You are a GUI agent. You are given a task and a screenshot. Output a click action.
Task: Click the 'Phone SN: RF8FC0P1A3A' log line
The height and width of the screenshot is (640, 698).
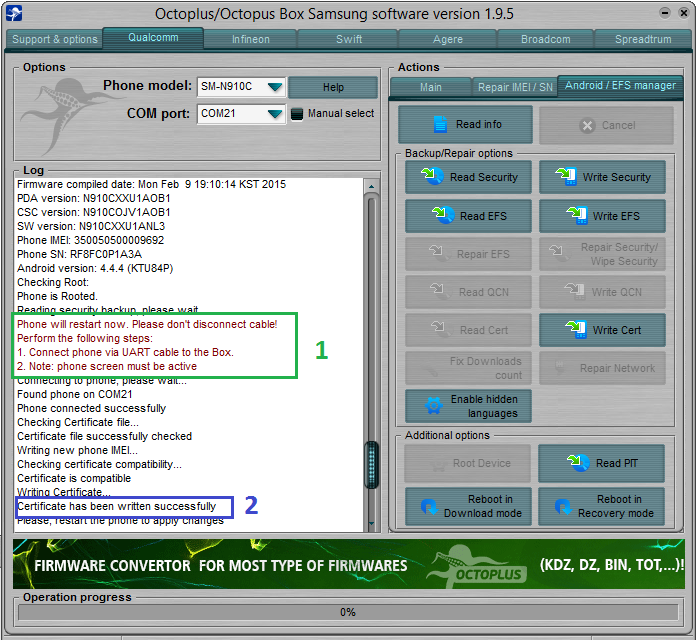(x=79, y=254)
